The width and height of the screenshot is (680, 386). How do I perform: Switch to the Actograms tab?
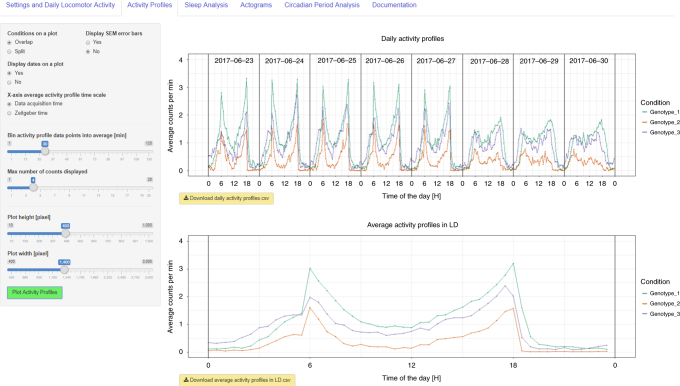pyautogui.click(x=256, y=5)
